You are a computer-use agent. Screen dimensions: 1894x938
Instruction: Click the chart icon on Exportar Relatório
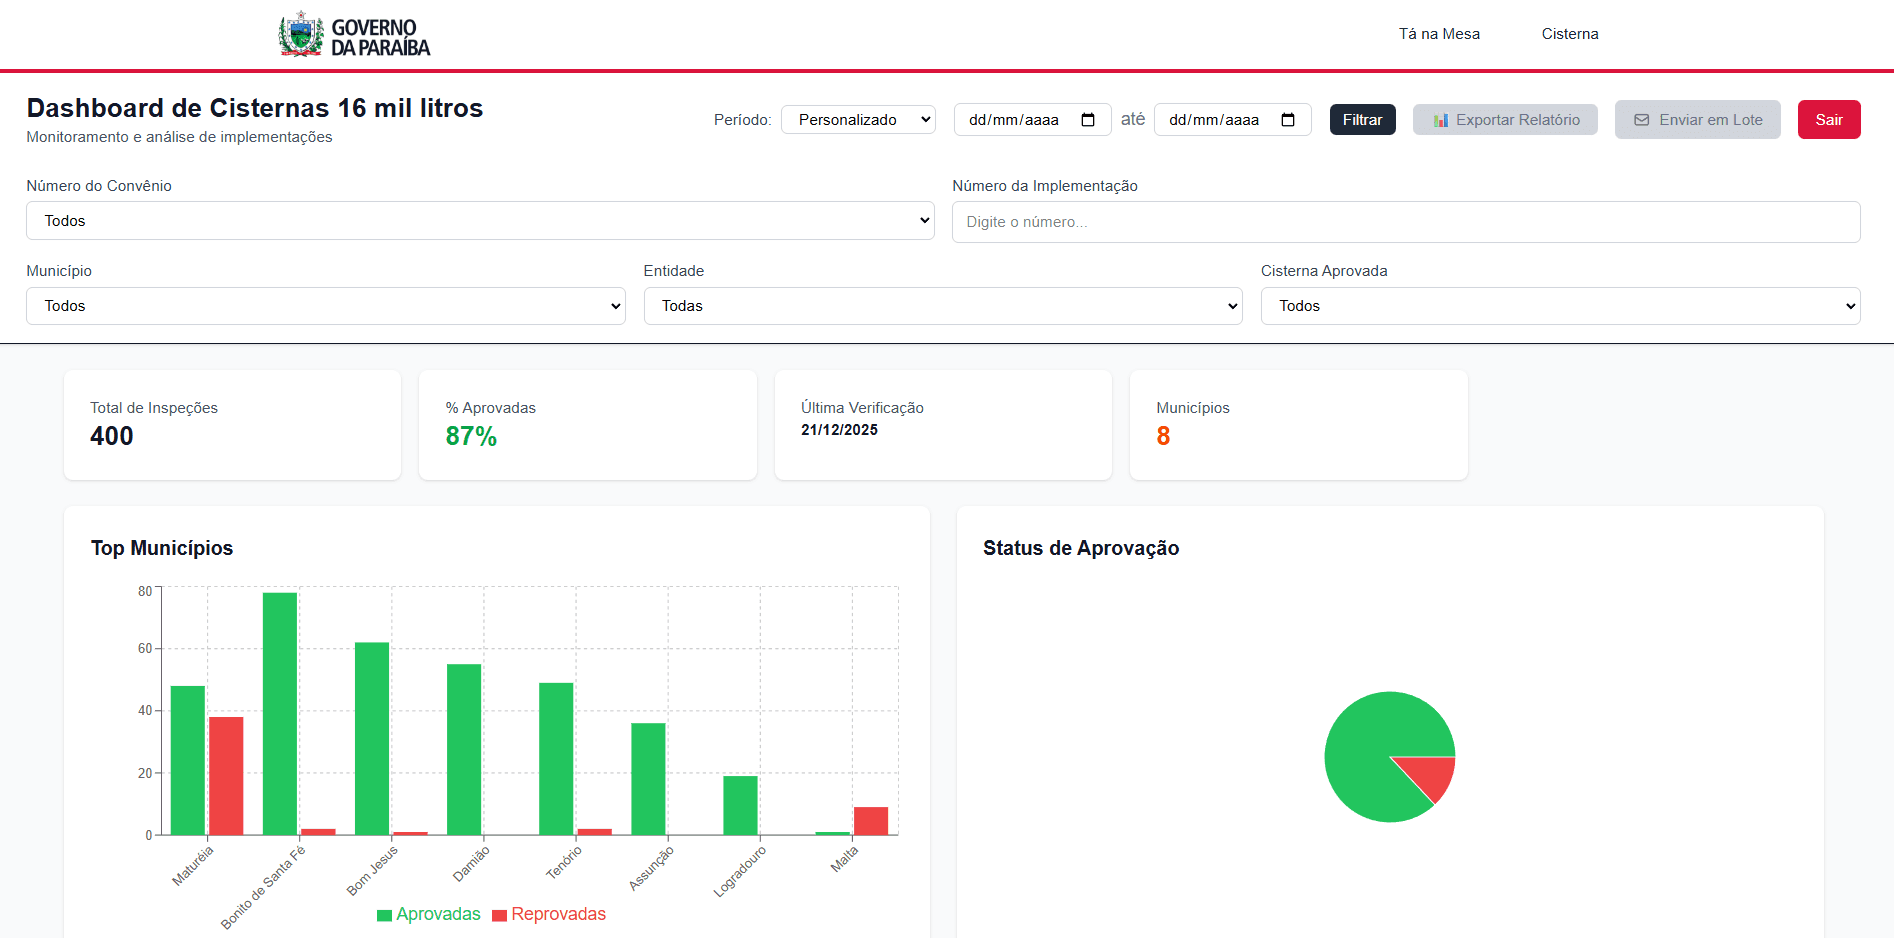coord(1440,120)
